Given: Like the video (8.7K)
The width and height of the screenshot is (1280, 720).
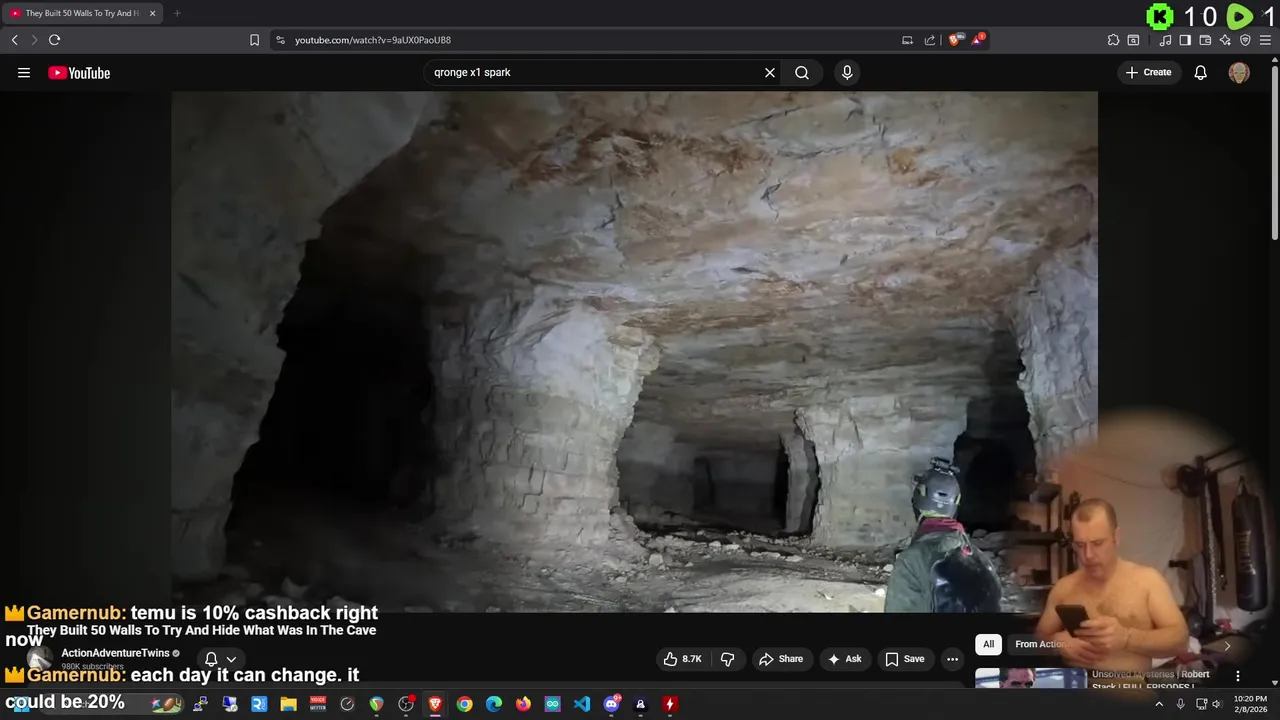Looking at the screenshot, I should point(682,659).
